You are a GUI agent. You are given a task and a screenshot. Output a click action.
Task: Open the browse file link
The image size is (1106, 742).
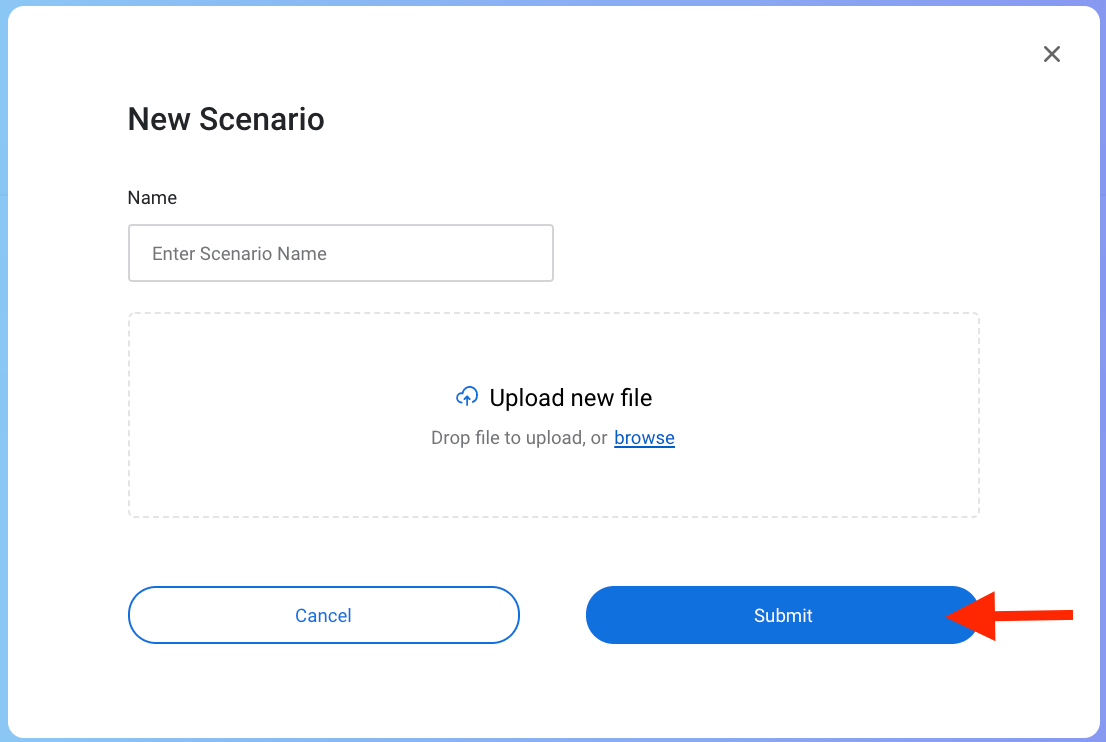(644, 438)
